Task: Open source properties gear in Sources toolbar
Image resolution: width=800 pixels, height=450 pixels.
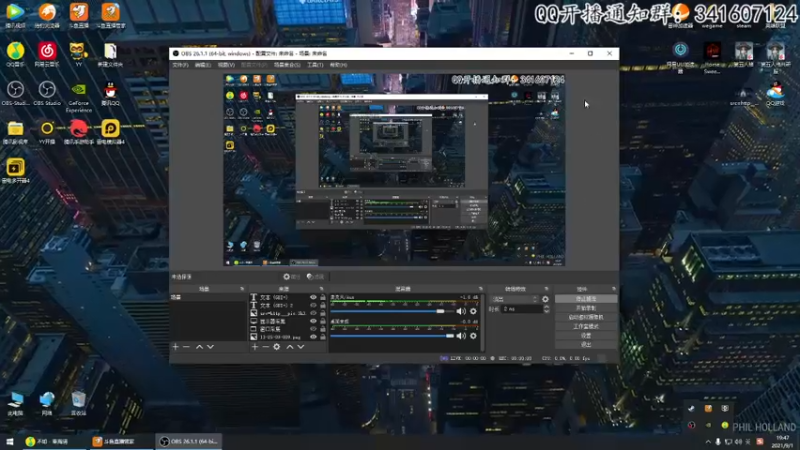Action: [x=277, y=347]
